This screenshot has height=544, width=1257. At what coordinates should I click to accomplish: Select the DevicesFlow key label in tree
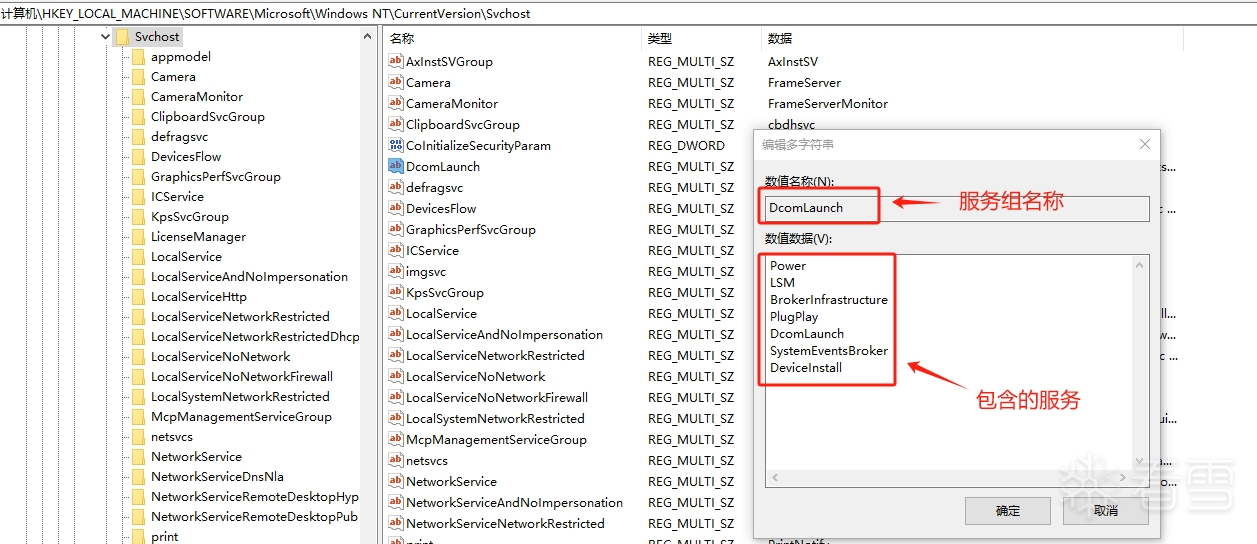coord(186,157)
